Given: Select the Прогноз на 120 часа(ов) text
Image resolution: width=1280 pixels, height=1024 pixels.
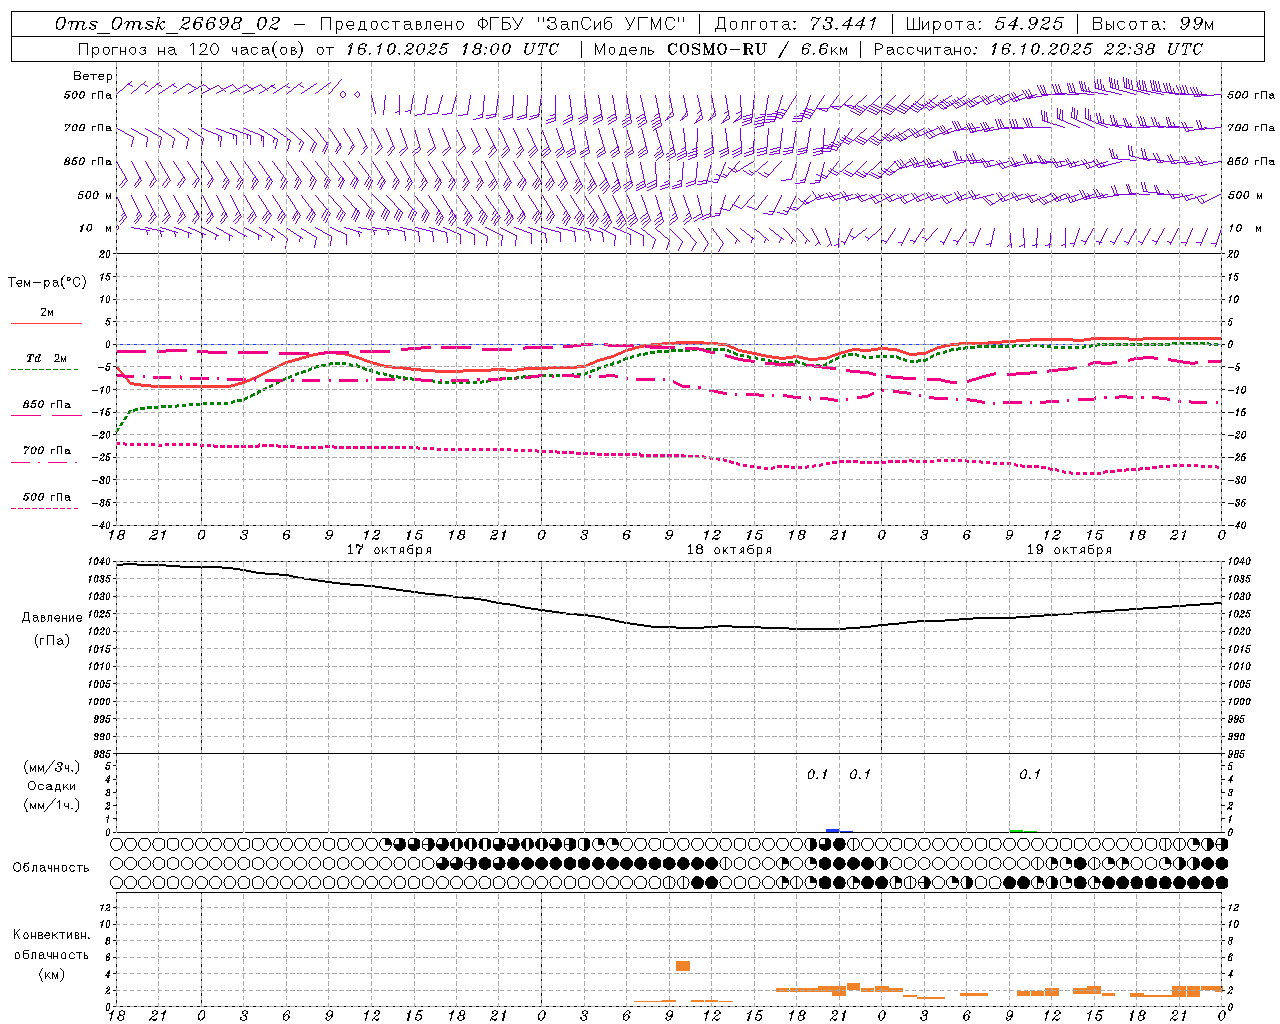Looking at the screenshot, I should tap(190, 48).
